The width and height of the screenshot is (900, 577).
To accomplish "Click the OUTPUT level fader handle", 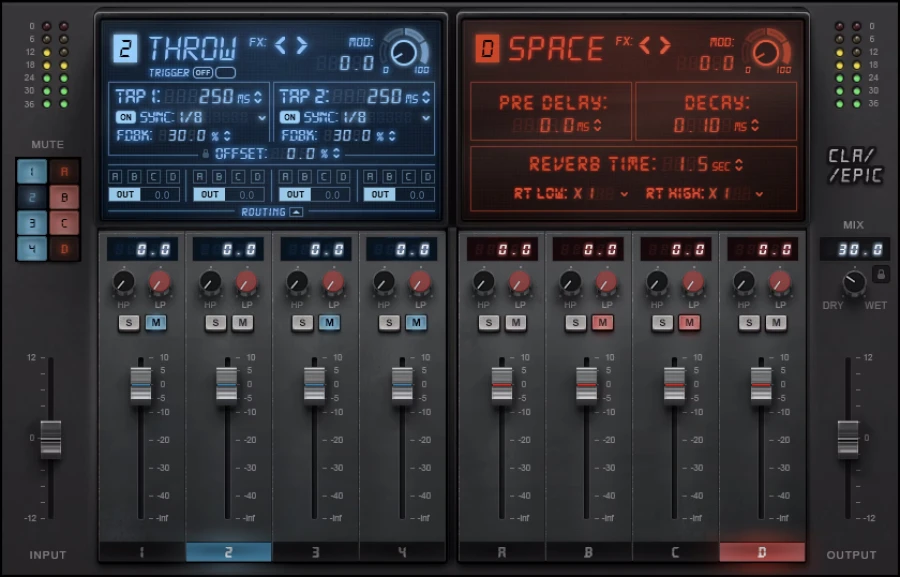I will coord(848,439).
